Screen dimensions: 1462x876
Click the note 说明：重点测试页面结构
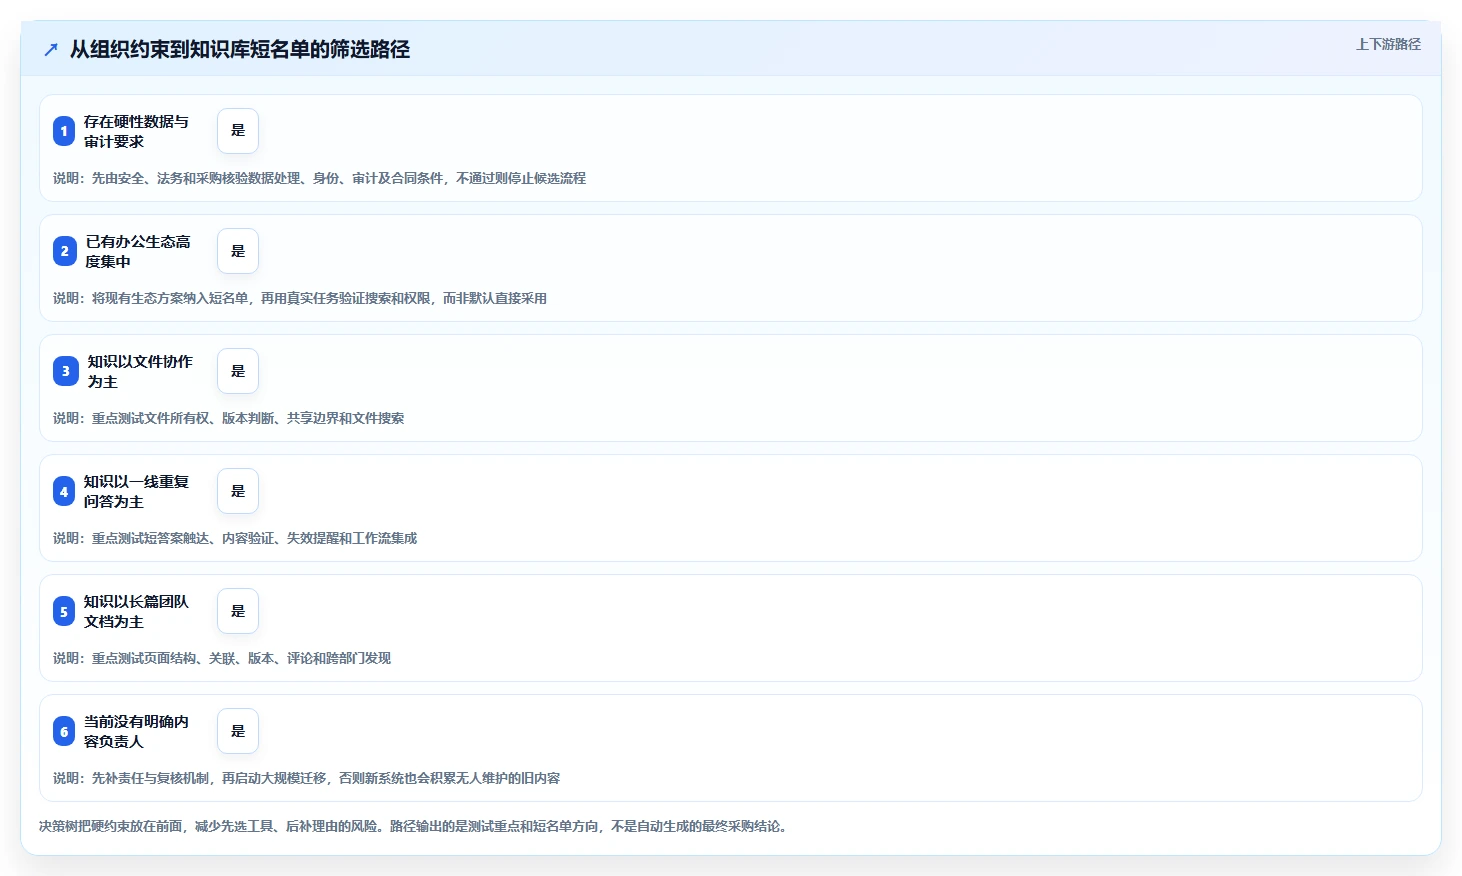(x=222, y=658)
